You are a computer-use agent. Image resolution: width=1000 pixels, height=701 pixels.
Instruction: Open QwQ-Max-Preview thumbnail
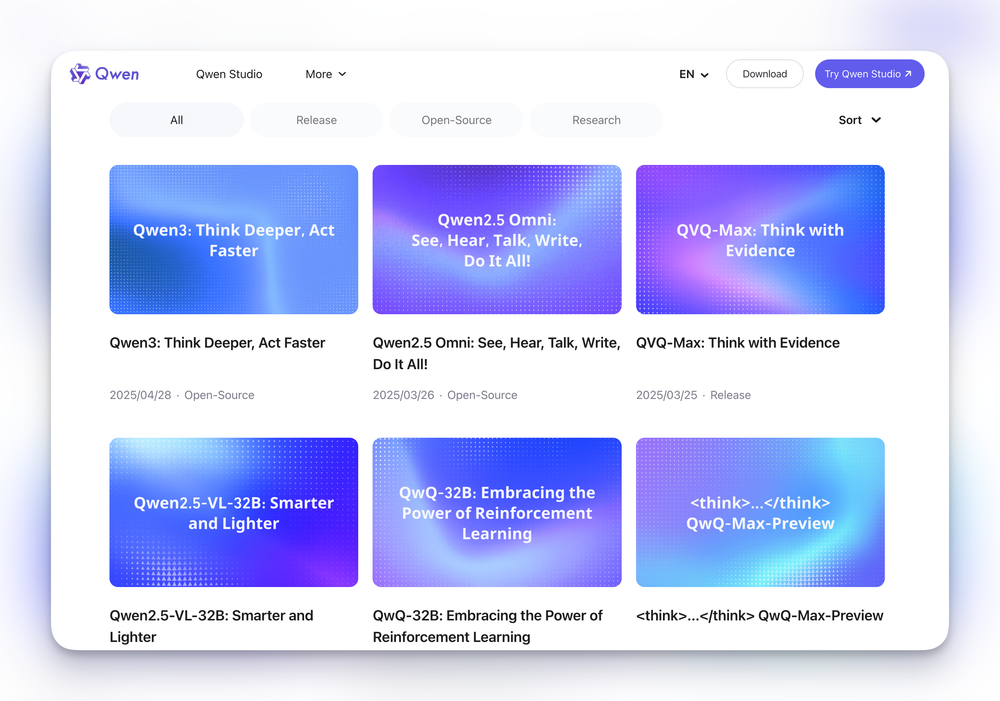point(760,512)
